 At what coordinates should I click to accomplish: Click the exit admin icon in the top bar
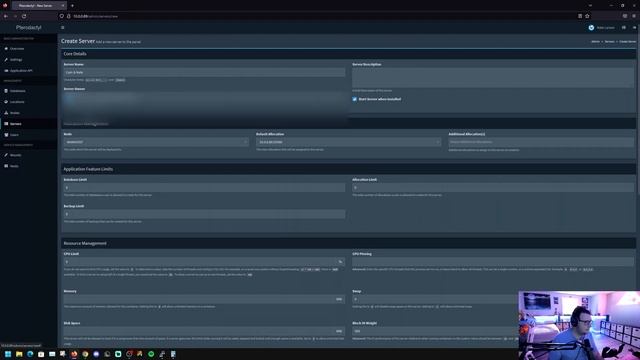point(624,28)
